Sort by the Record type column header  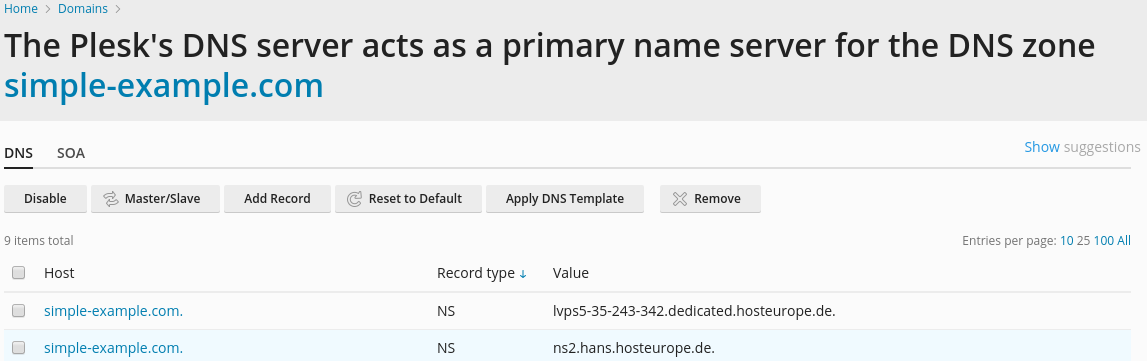(475, 273)
